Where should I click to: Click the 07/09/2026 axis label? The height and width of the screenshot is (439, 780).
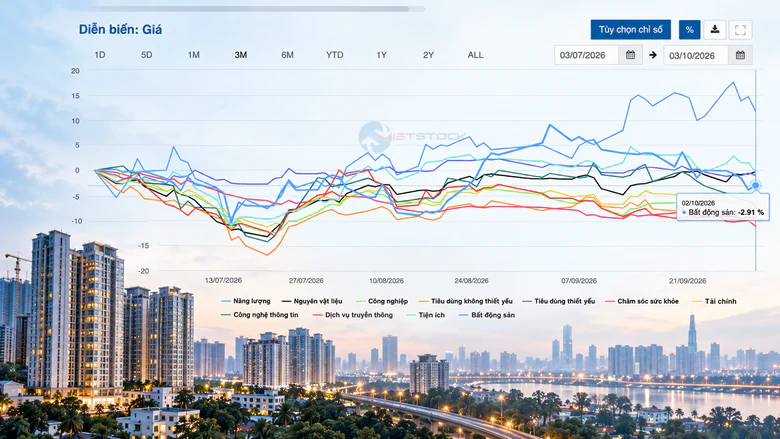click(x=579, y=281)
